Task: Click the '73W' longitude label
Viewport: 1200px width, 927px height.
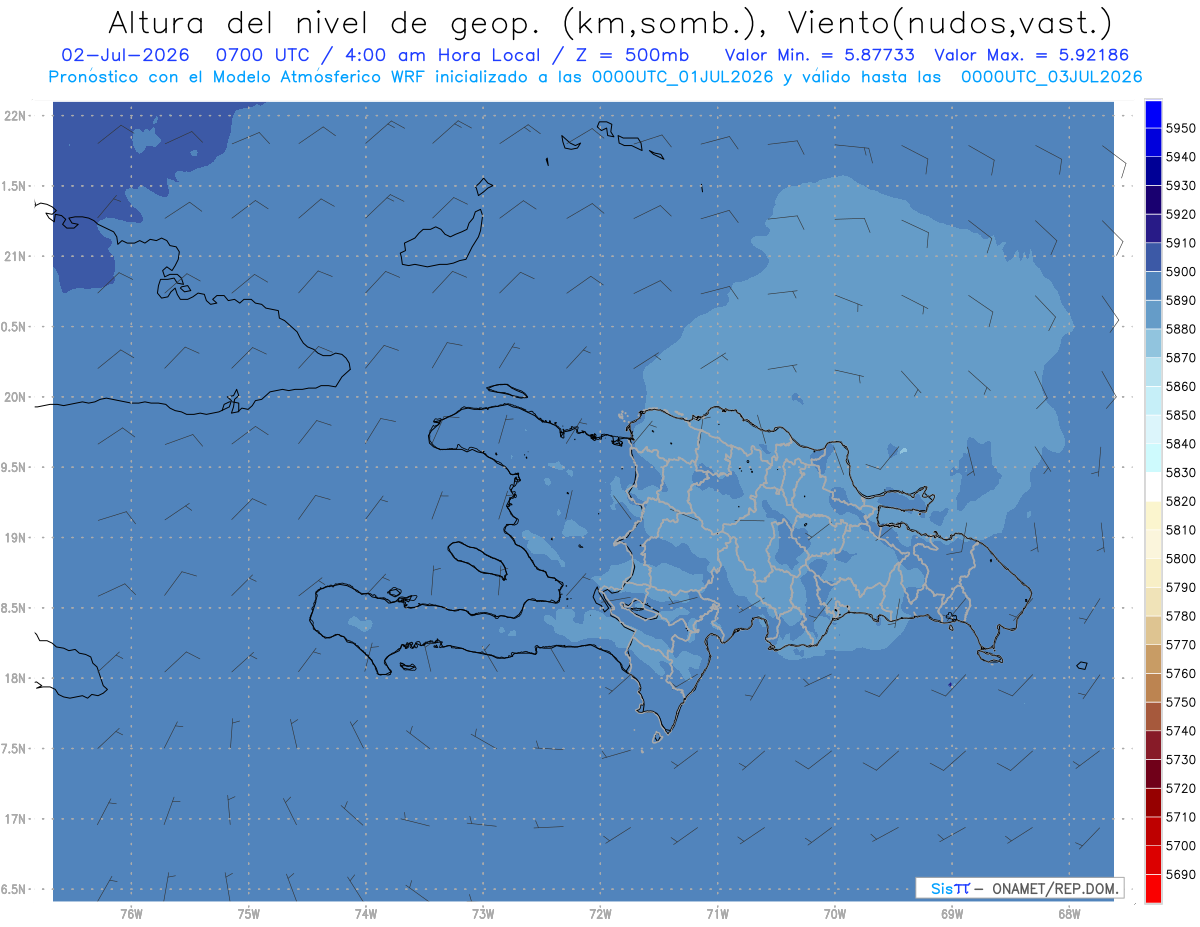Action: (483, 913)
